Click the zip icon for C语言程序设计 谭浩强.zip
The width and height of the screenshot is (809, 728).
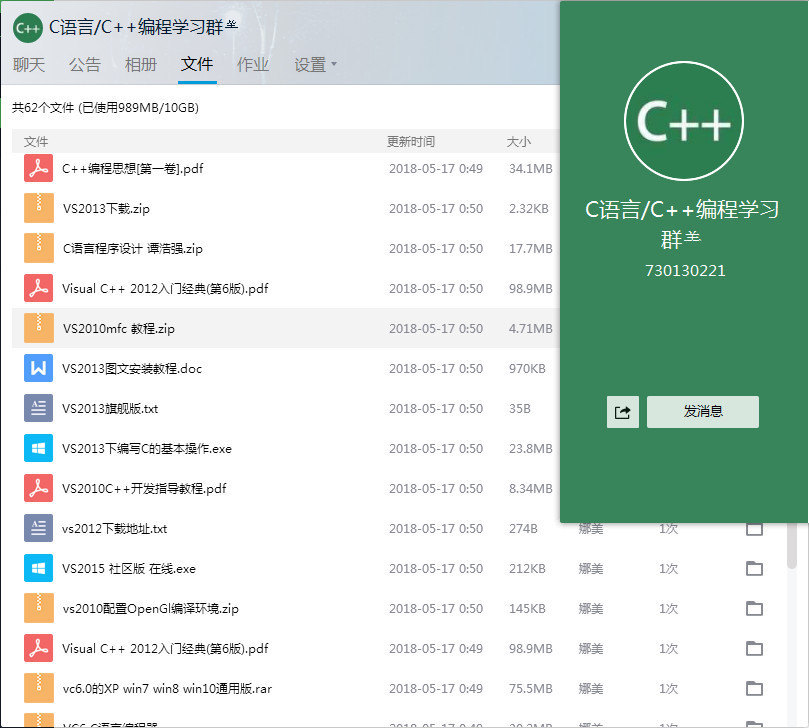39,248
